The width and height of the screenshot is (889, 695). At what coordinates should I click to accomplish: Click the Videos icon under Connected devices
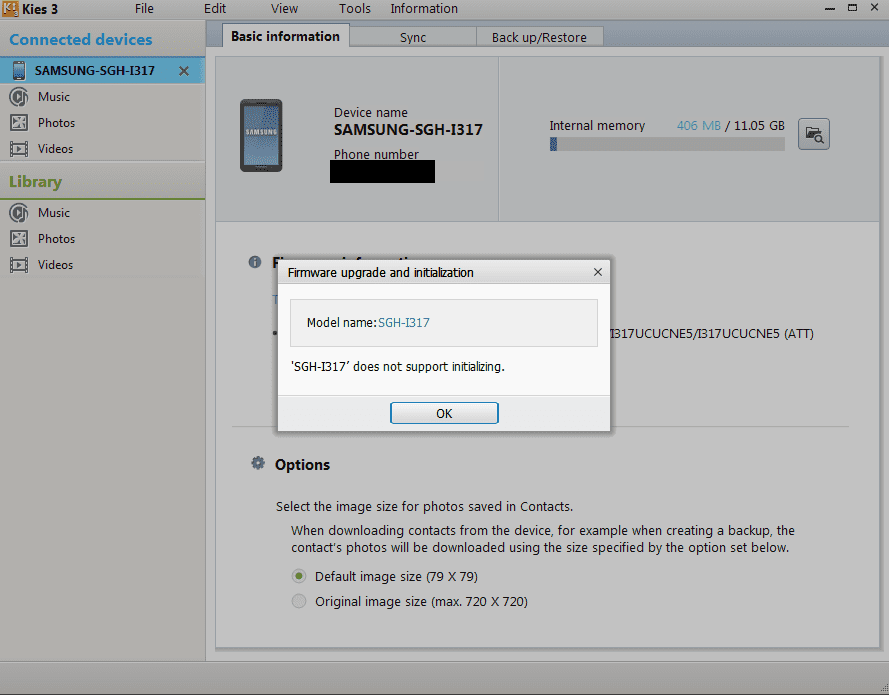point(19,149)
